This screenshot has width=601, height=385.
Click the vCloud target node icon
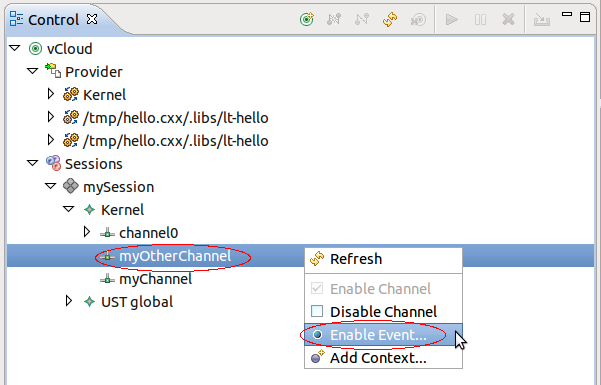(35, 49)
